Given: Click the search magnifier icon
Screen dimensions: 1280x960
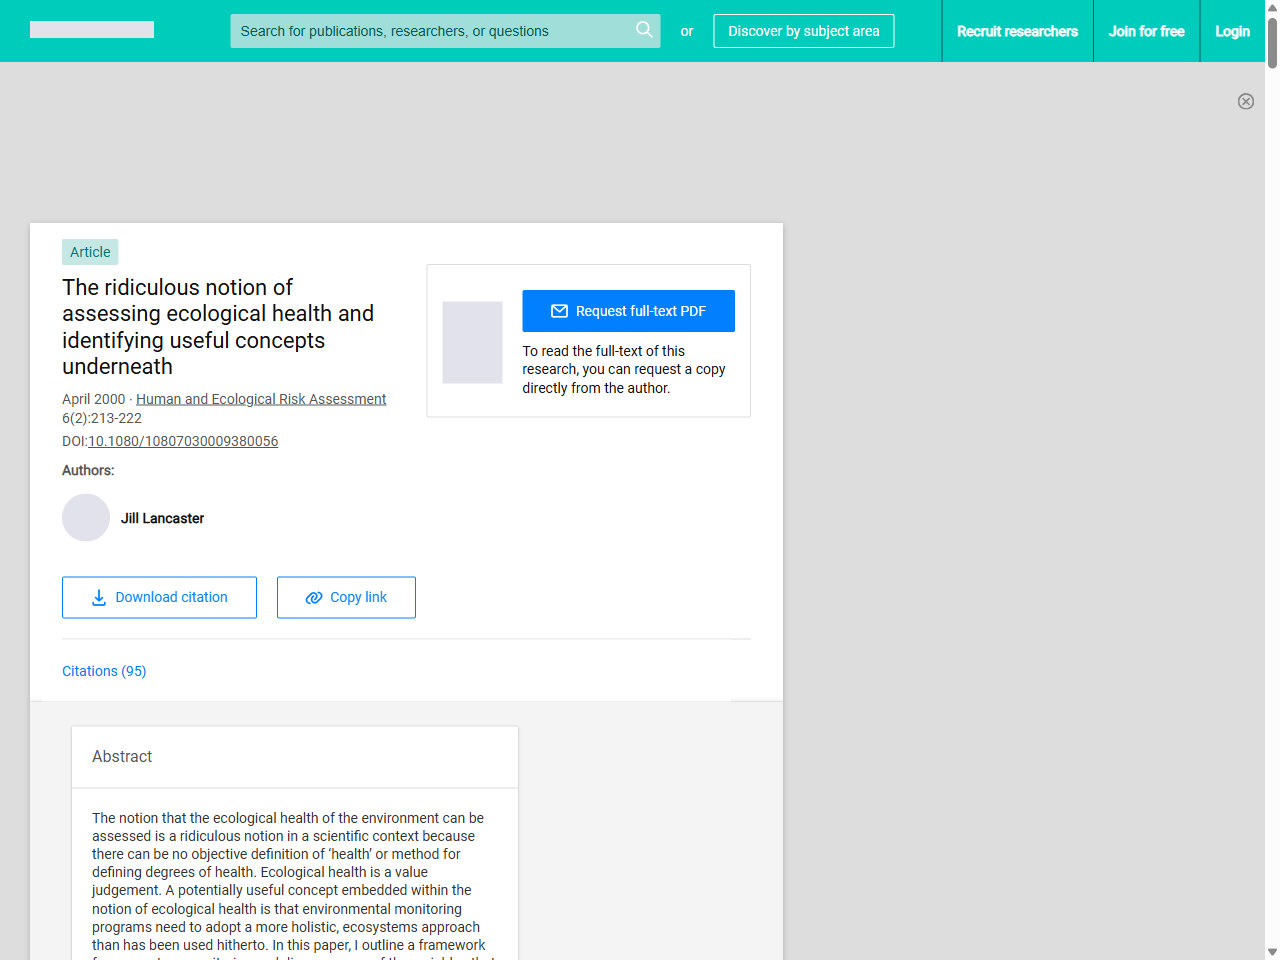Looking at the screenshot, I should coord(644,30).
